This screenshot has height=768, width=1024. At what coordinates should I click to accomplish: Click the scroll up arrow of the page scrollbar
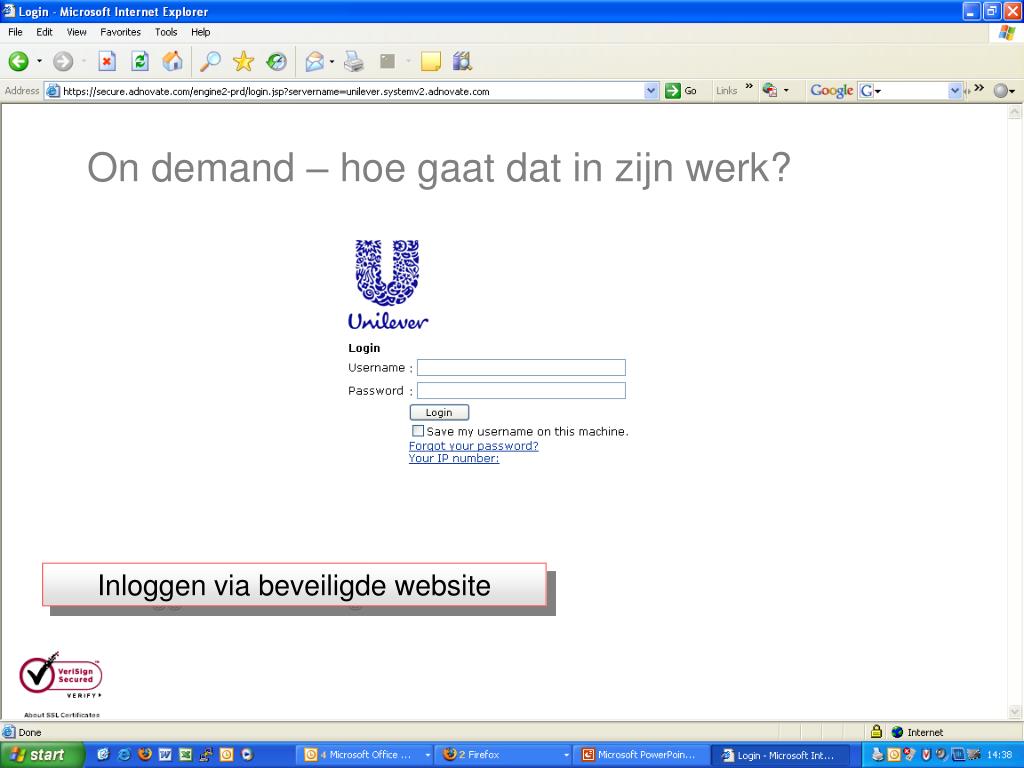[x=1015, y=112]
